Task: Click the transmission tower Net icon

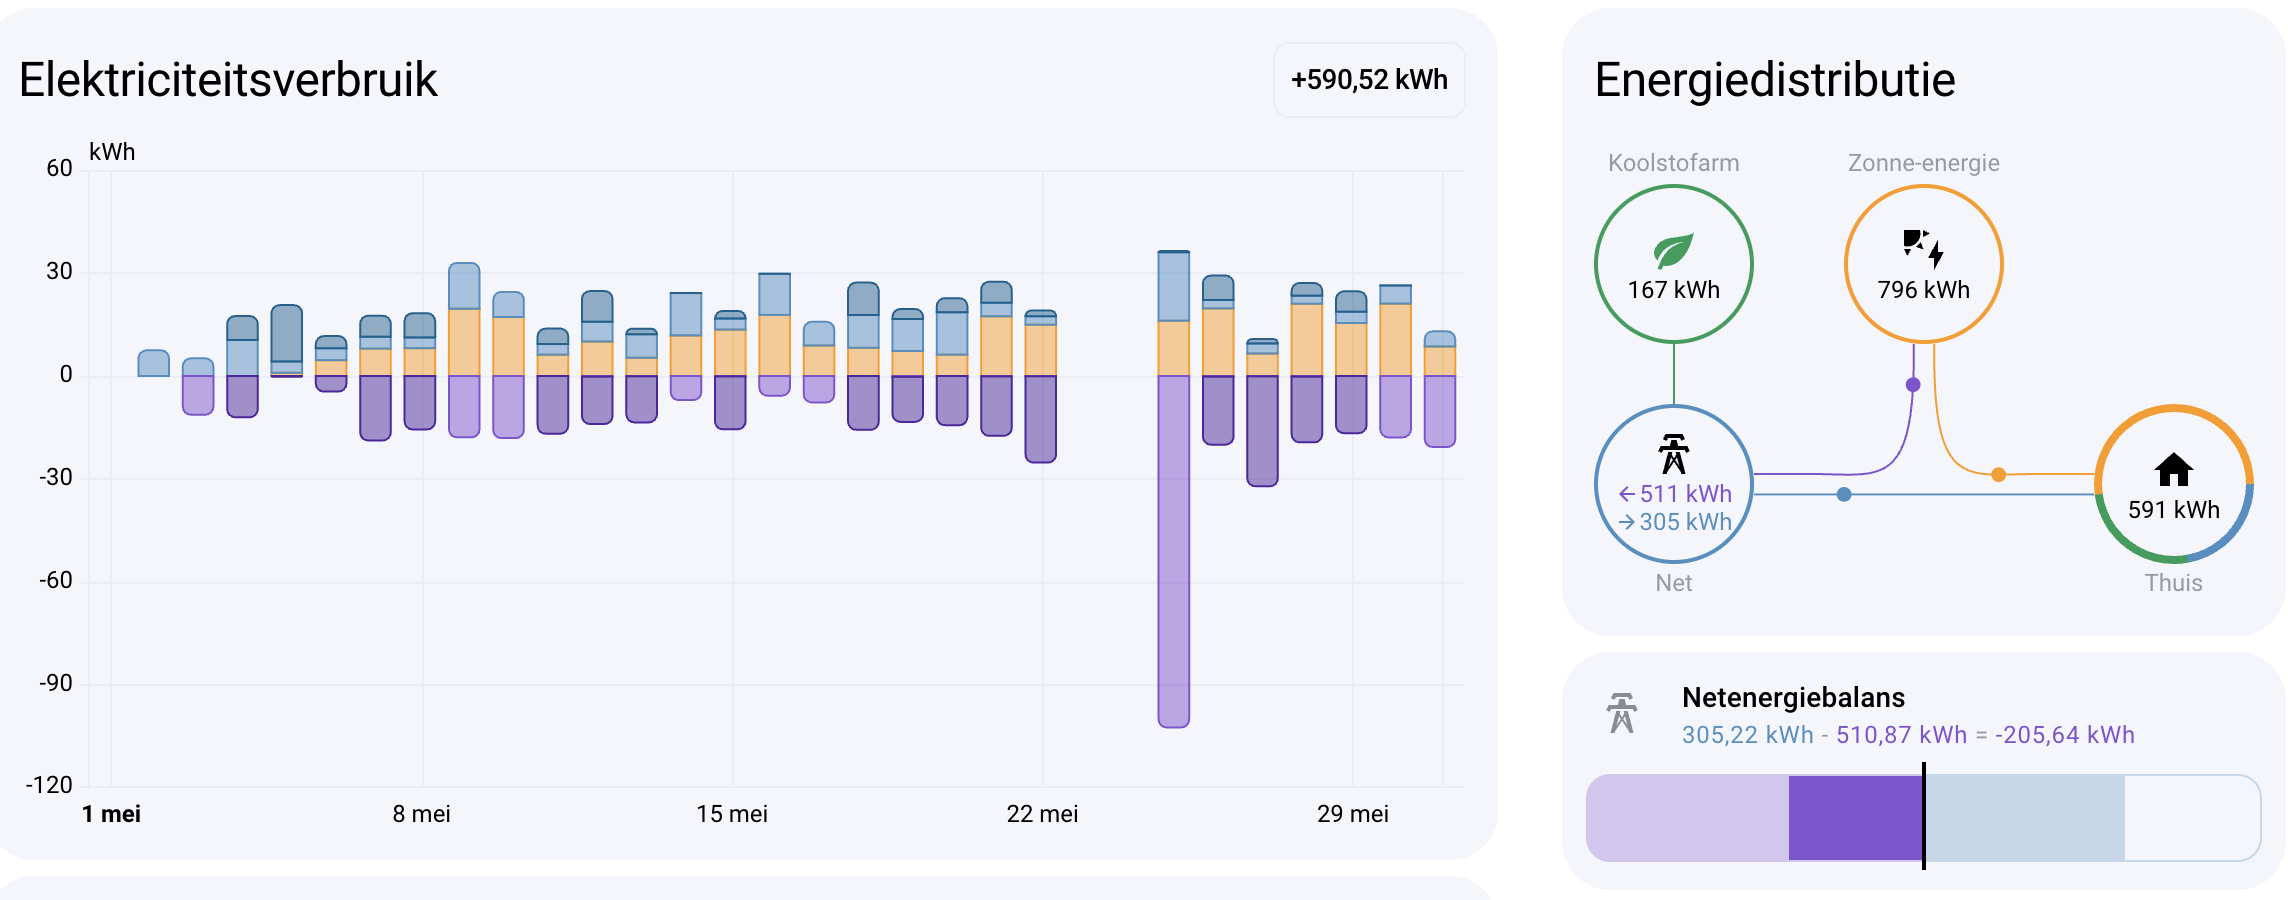Action: click(x=1673, y=454)
